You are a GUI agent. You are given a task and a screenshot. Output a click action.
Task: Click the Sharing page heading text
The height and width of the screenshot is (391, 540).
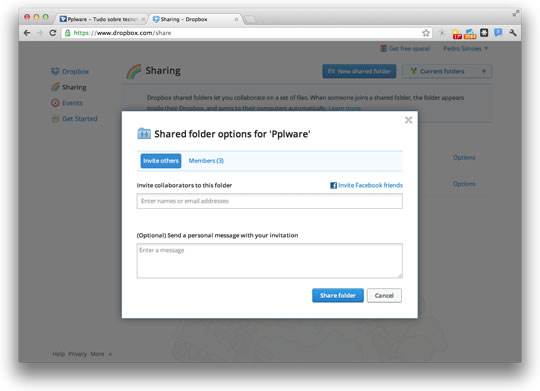(163, 71)
